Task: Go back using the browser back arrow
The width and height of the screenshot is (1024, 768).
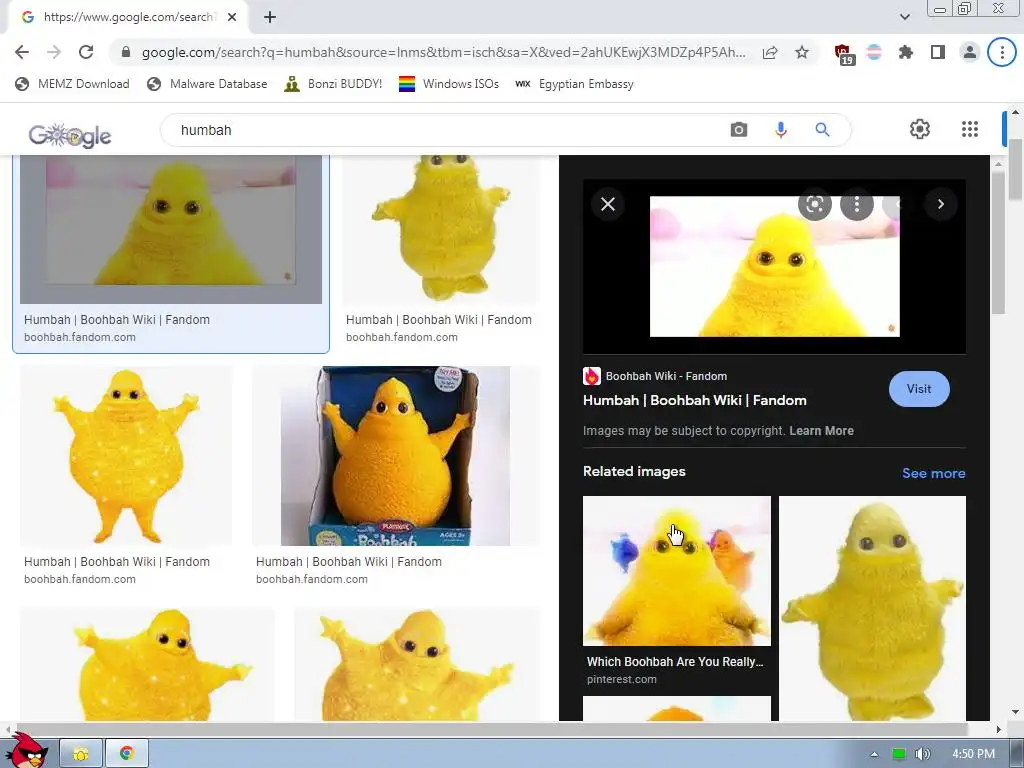Action: [x=22, y=52]
